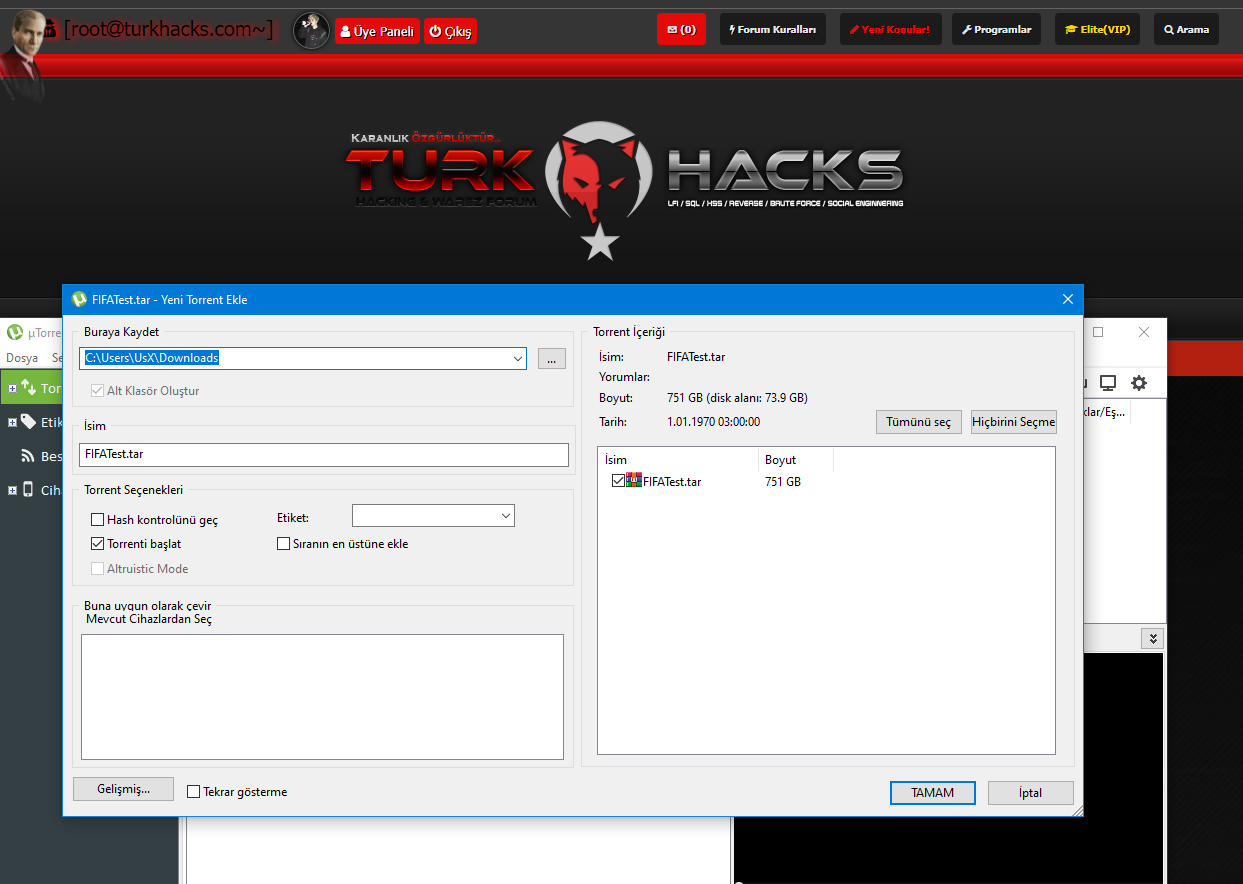Click the Altruistic Mode checkbox
Viewport: 1243px width, 884px height.
tap(98, 568)
